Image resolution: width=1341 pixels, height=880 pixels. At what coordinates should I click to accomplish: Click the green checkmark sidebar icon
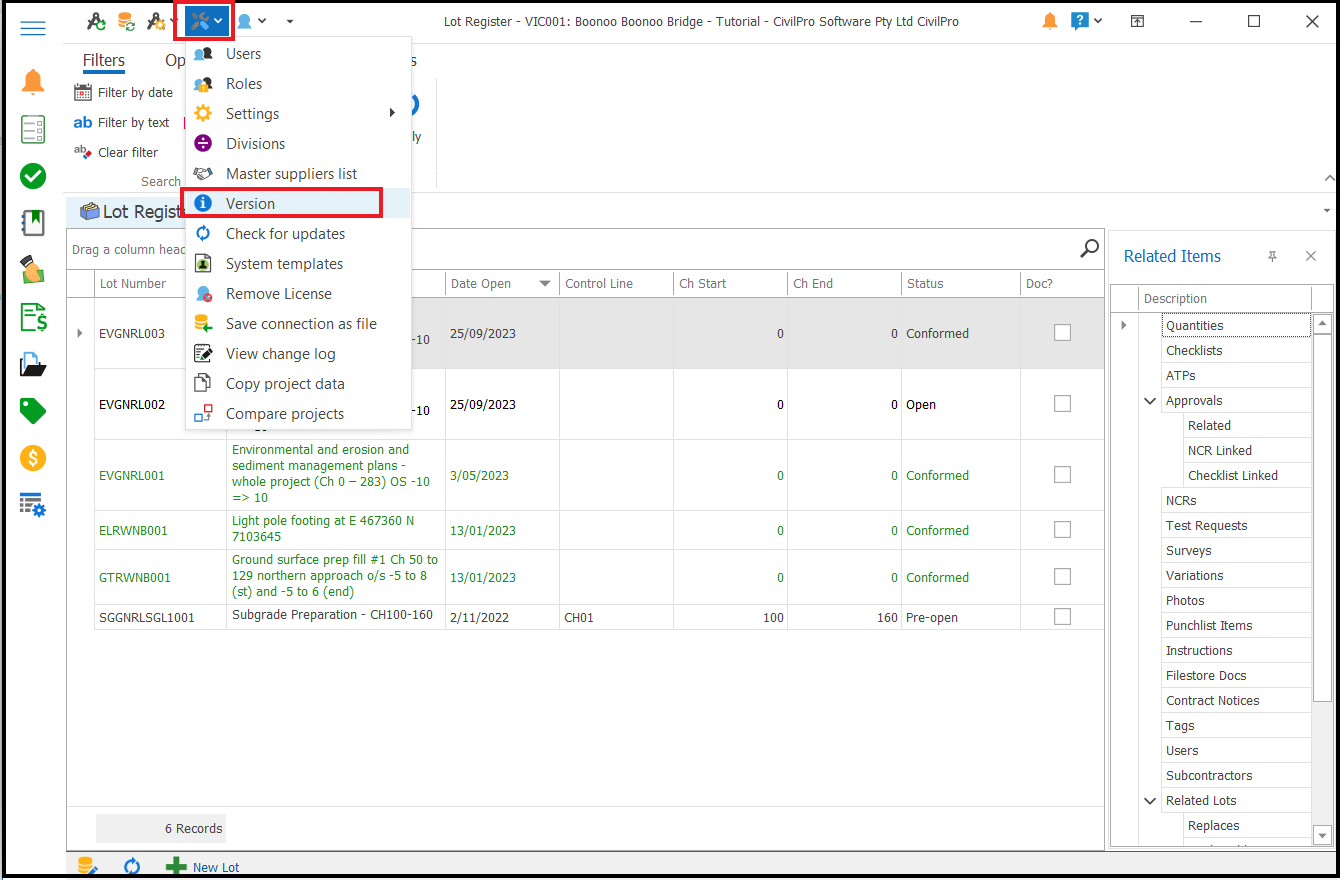[33, 177]
